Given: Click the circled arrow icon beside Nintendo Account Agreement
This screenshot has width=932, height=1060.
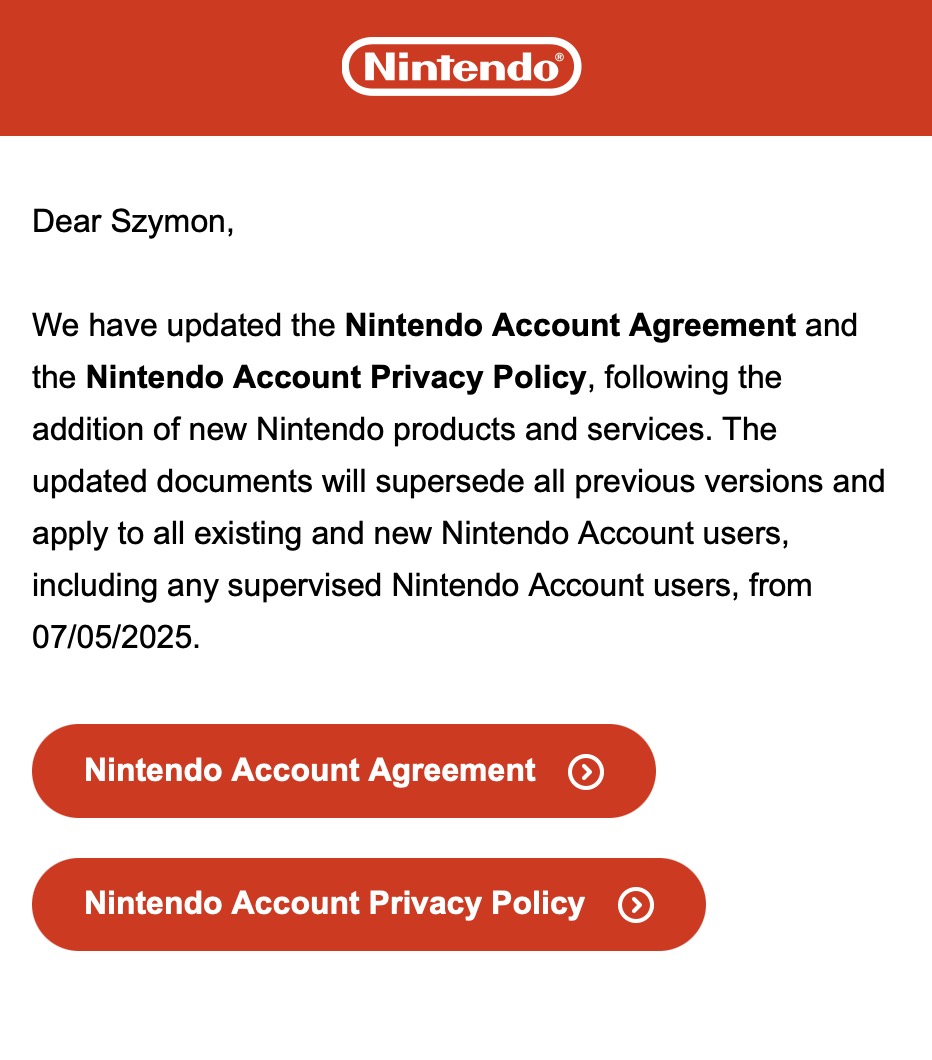Looking at the screenshot, I should point(586,771).
